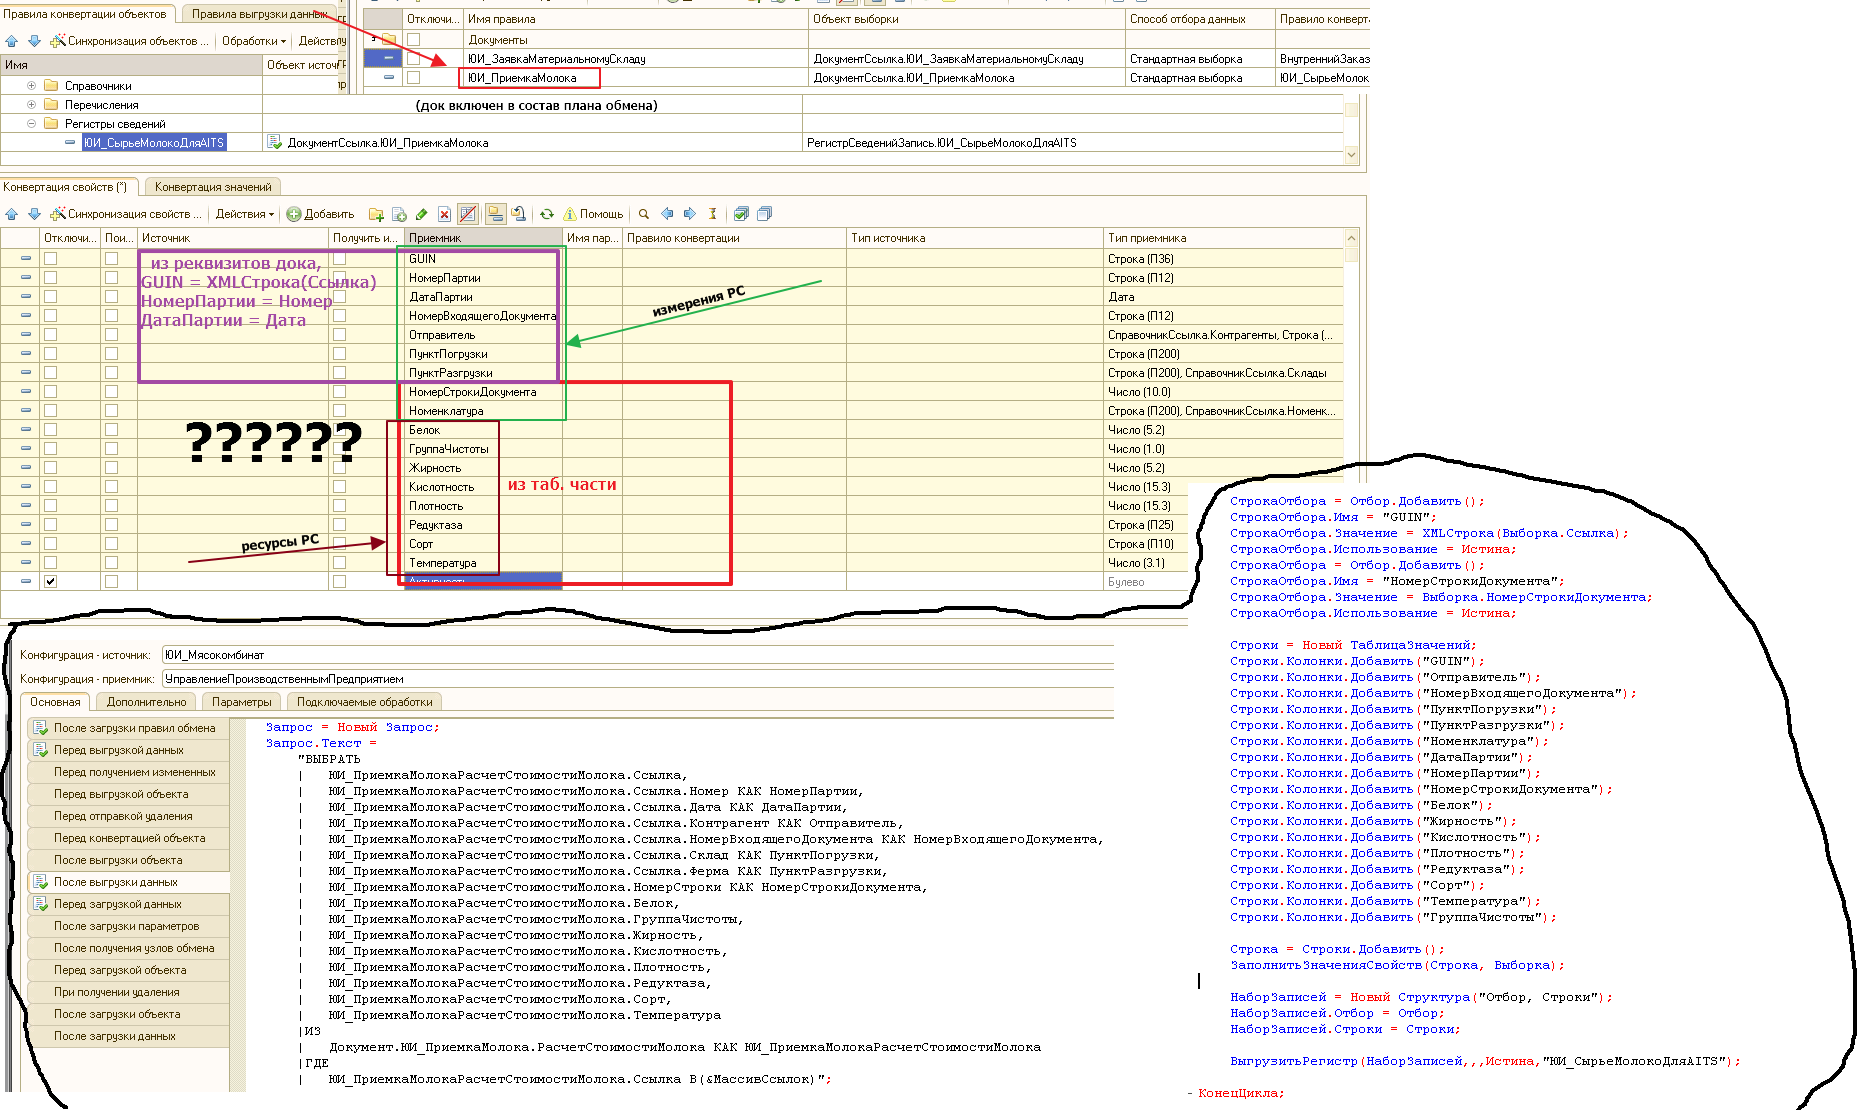Collapse Регистры сведений tree node
1876x1110 pixels.
[31, 124]
